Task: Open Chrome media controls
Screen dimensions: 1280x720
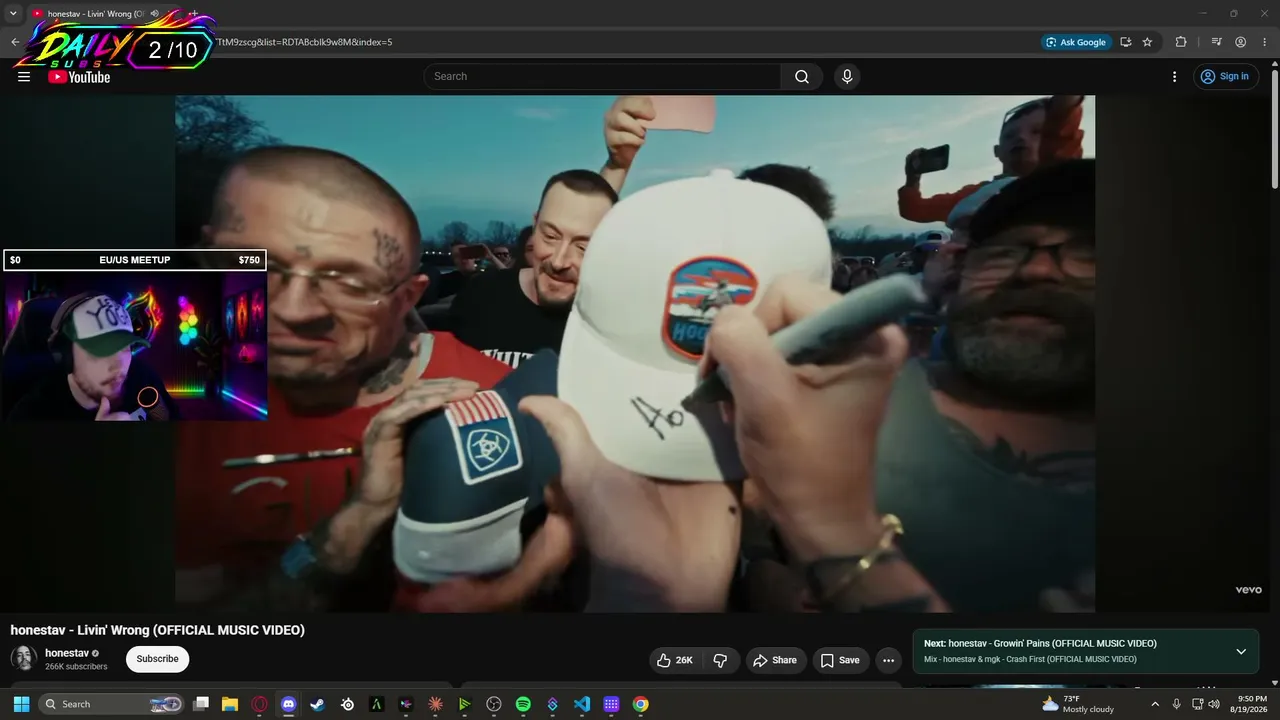Action: coord(1217,42)
